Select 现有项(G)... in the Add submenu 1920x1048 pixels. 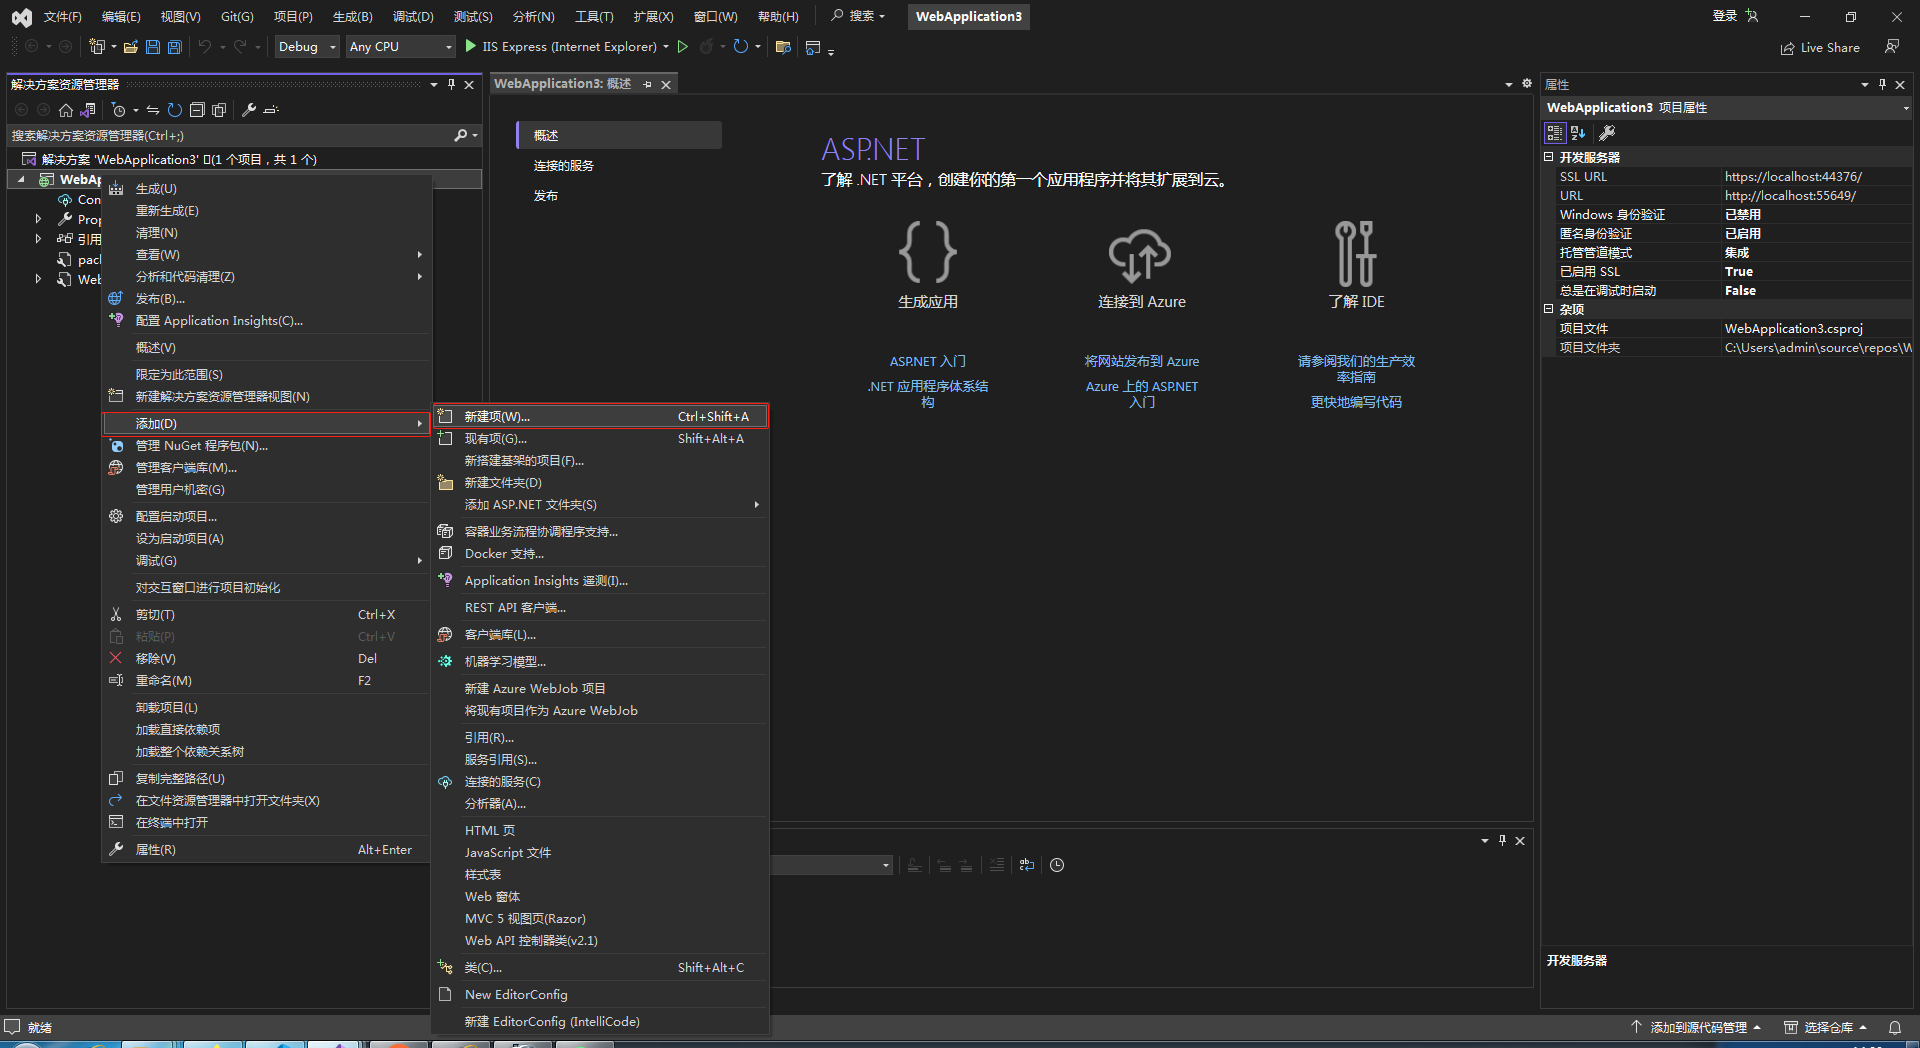[600, 438]
